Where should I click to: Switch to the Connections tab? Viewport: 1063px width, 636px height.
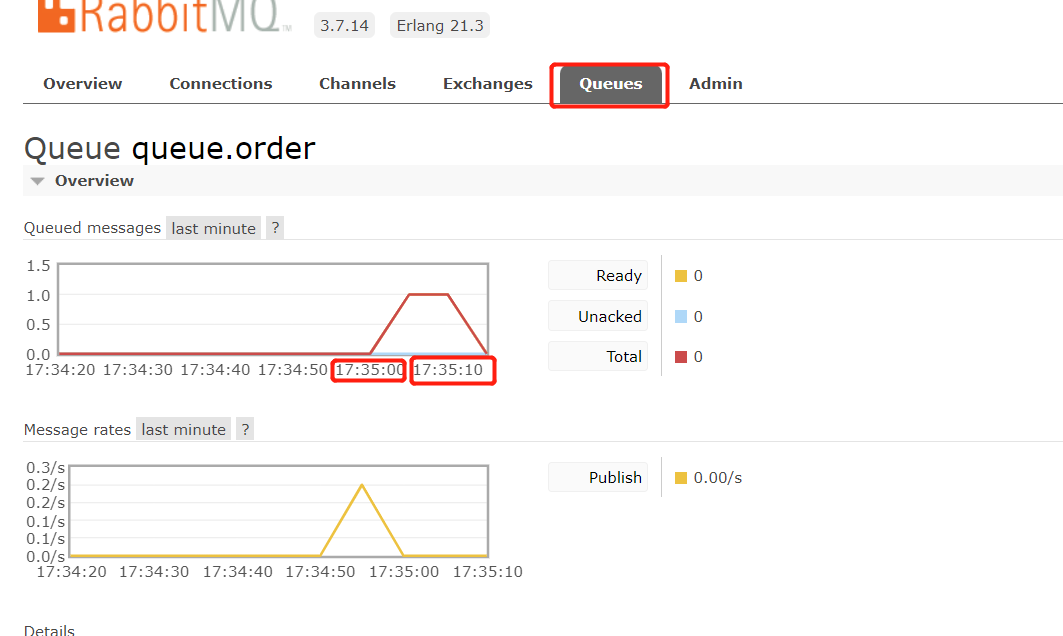pyautogui.click(x=221, y=83)
